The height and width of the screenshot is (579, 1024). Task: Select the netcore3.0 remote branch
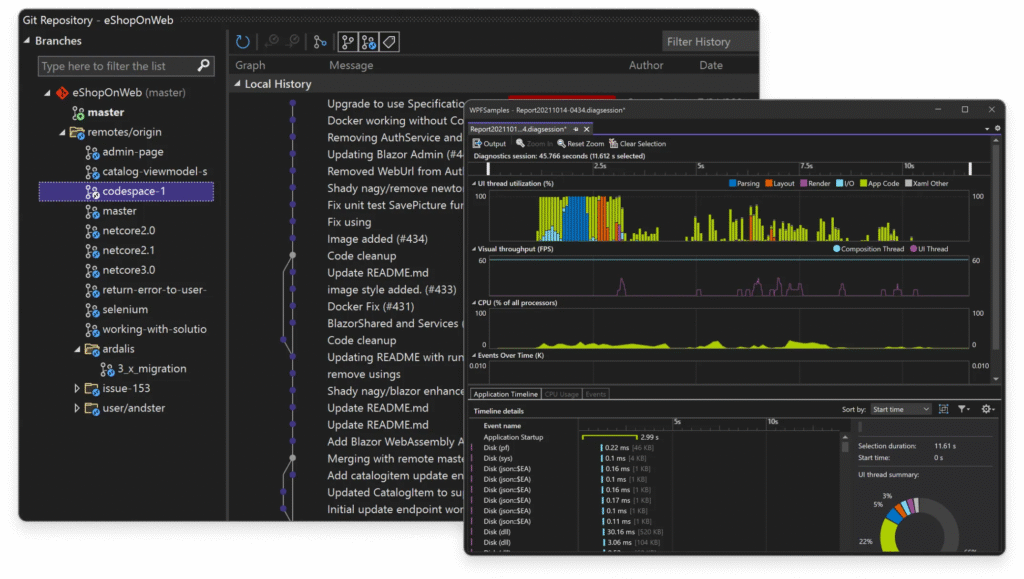[128, 270]
